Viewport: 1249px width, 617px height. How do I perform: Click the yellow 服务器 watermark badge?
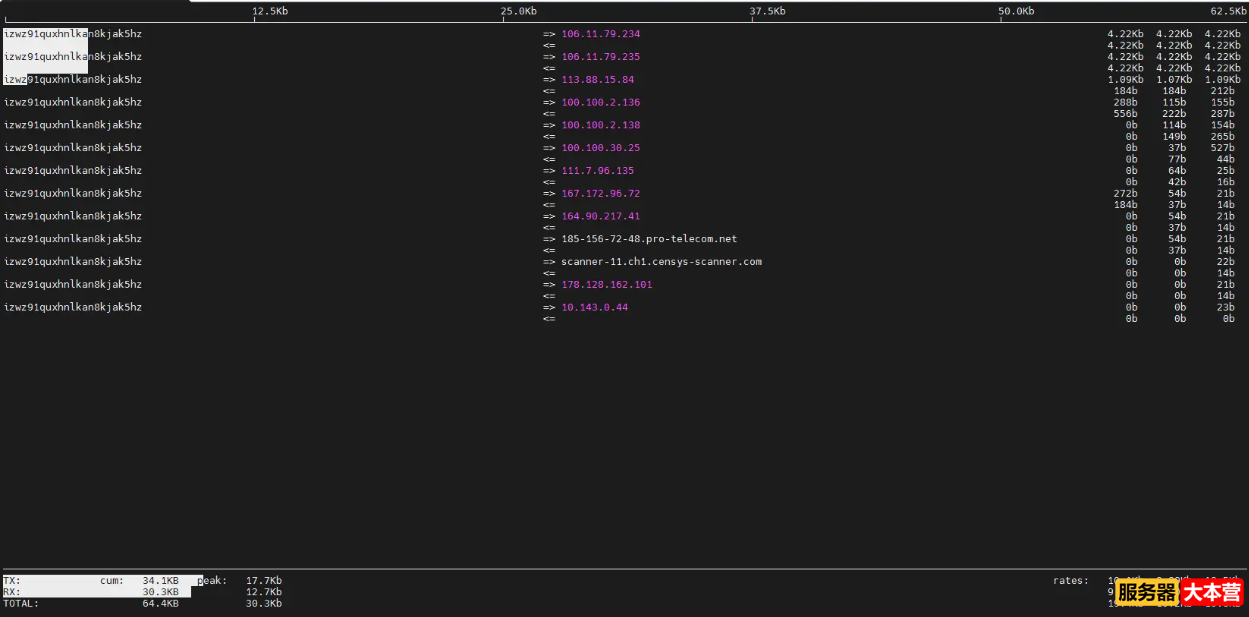1147,593
